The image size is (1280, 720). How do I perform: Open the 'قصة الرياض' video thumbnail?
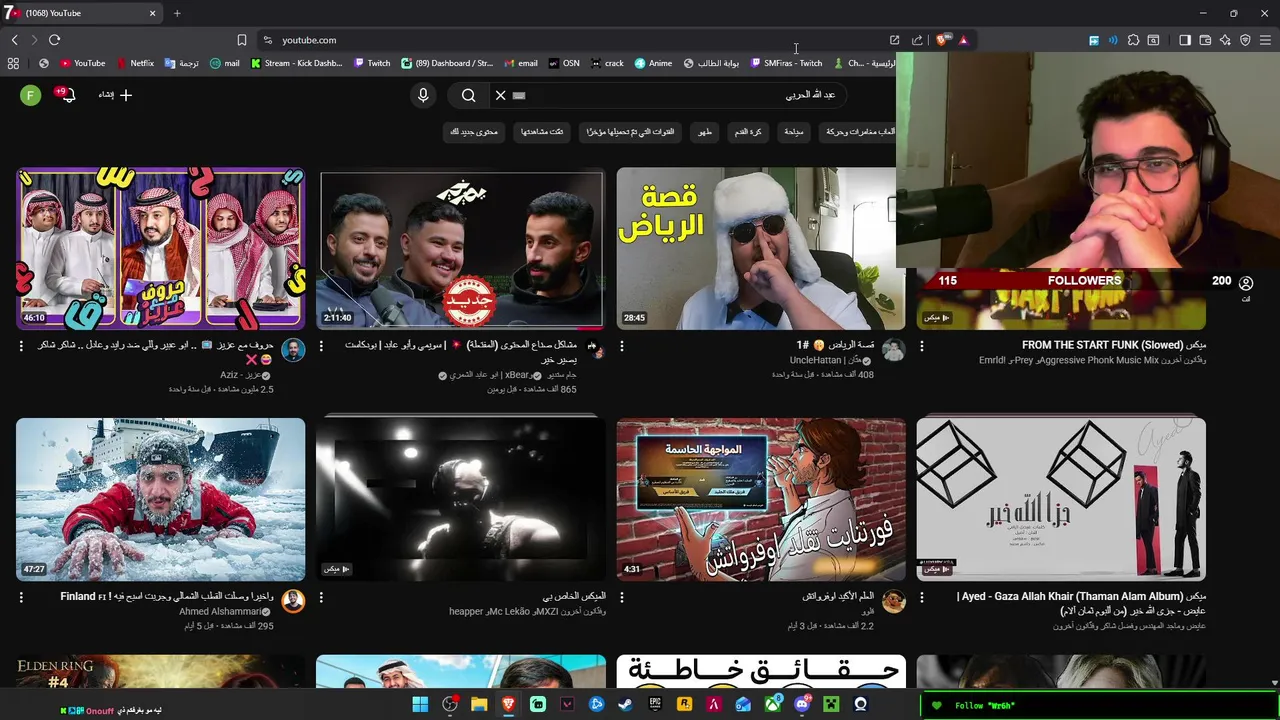tap(761, 248)
